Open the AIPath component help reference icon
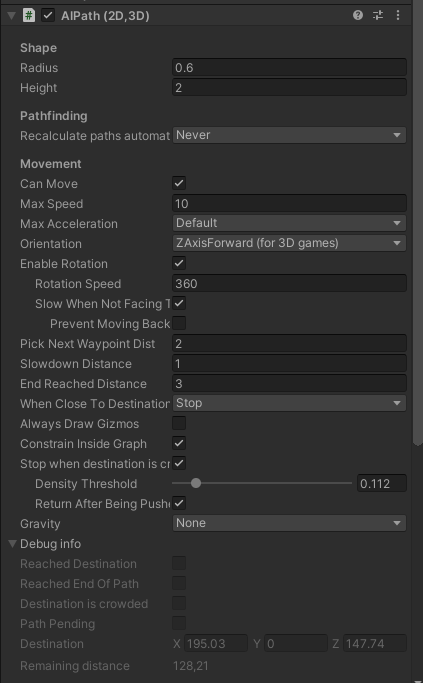423x683 pixels. [x=358, y=16]
